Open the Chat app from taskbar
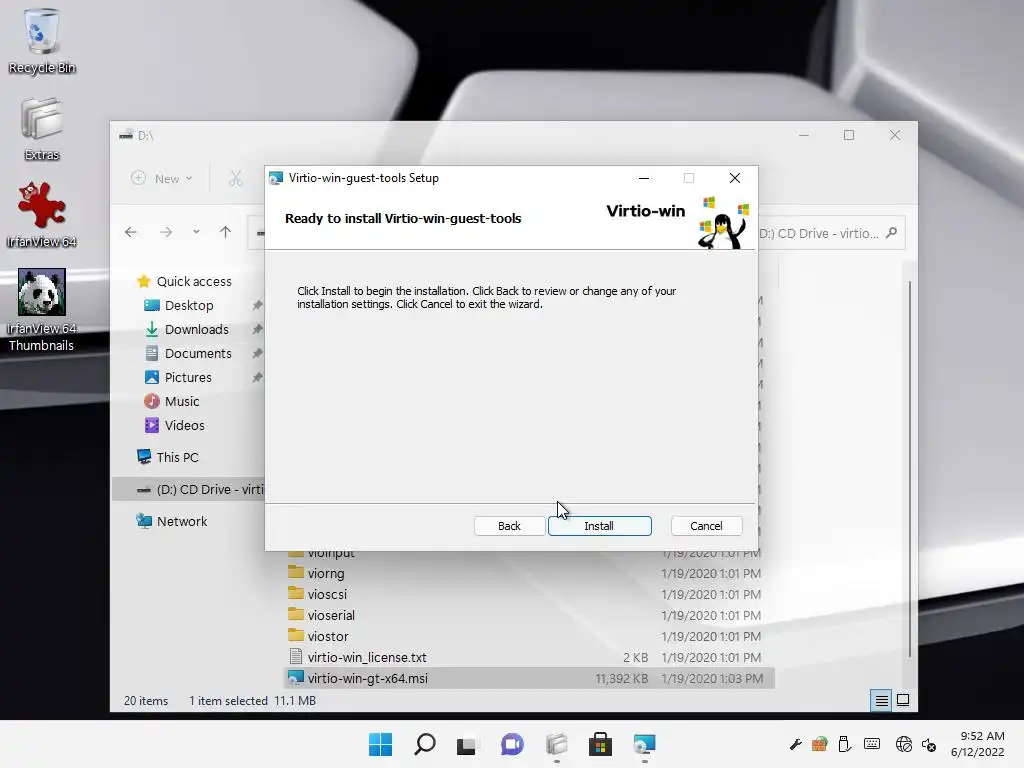The image size is (1024, 768). click(512, 744)
